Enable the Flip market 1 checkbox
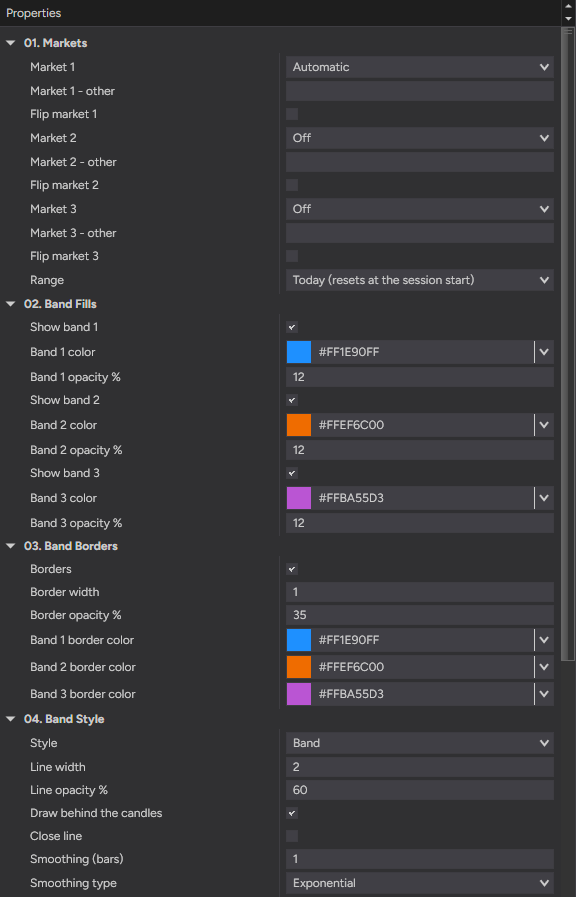This screenshot has width=576, height=897. tap(292, 114)
